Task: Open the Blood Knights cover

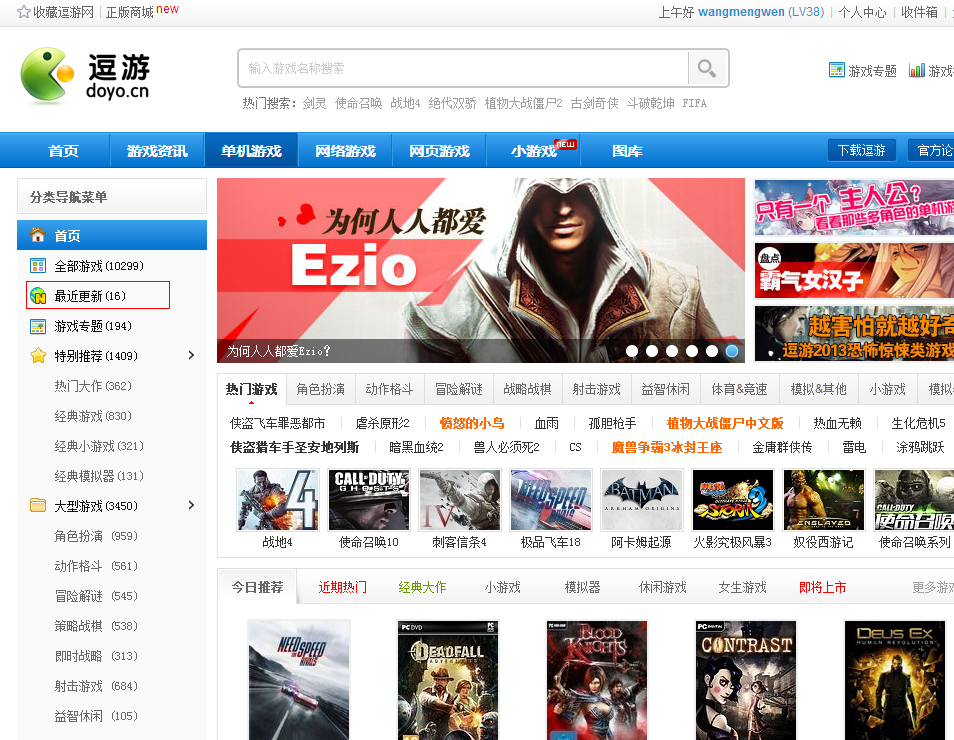Action: [597, 680]
